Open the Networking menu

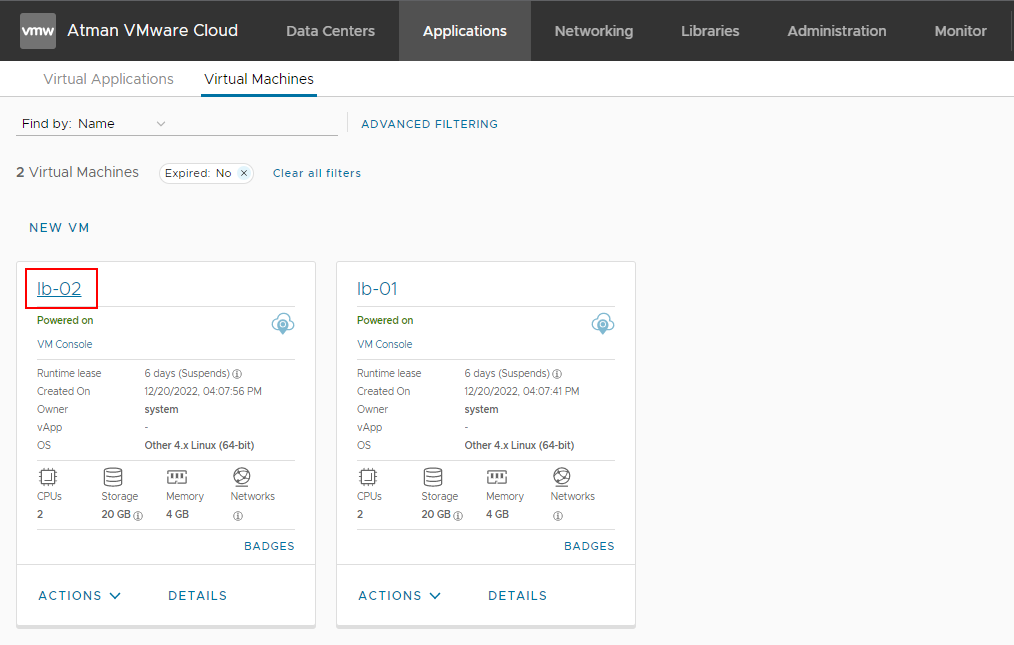594,30
